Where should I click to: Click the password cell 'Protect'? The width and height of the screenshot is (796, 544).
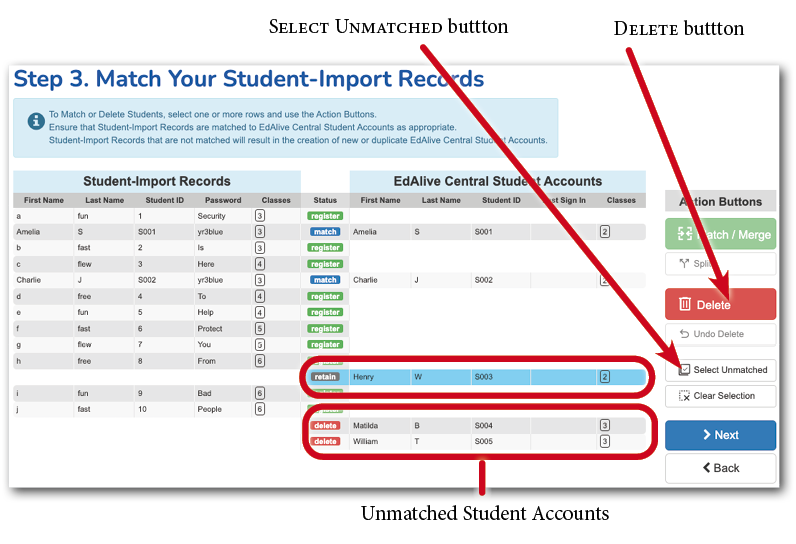pos(210,328)
